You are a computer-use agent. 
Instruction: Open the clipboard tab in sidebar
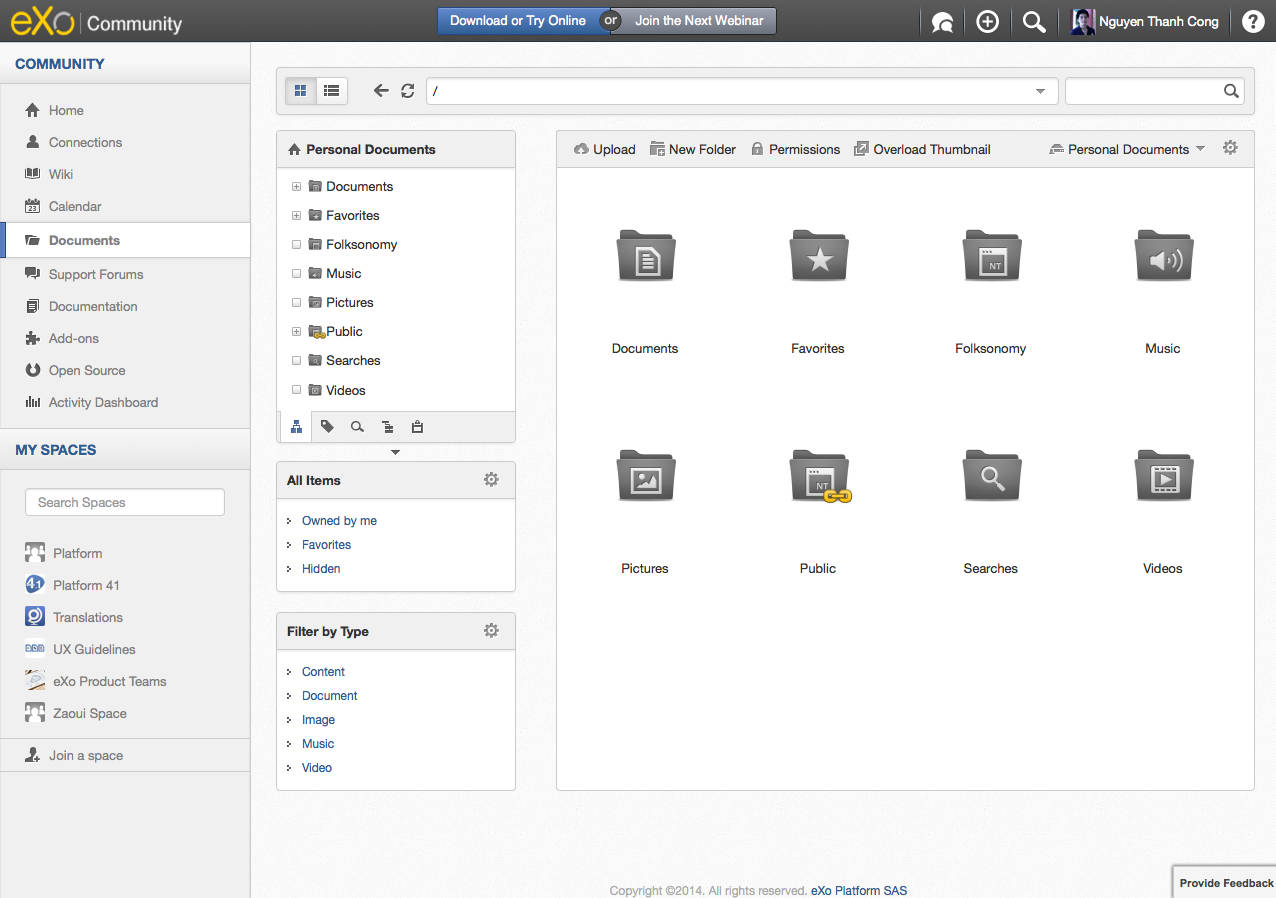click(417, 427)
